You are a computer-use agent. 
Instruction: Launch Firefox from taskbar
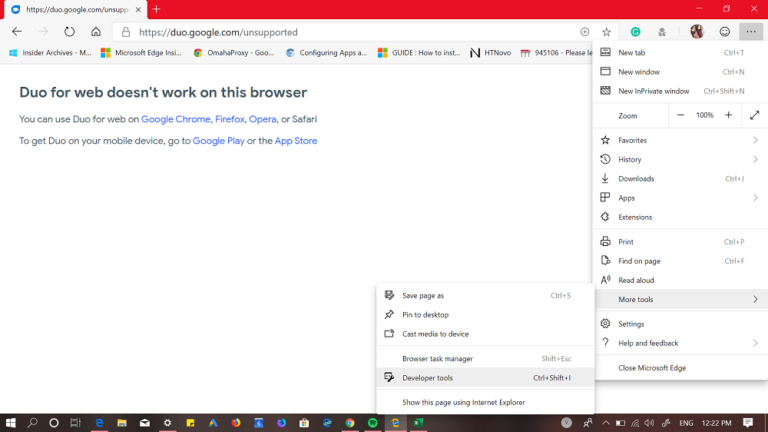[x=236, y=423]
